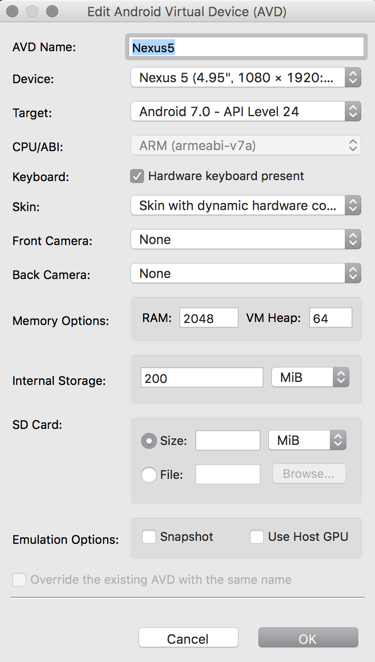Open the CPU/ABI dropdown showing ARM

246,146
